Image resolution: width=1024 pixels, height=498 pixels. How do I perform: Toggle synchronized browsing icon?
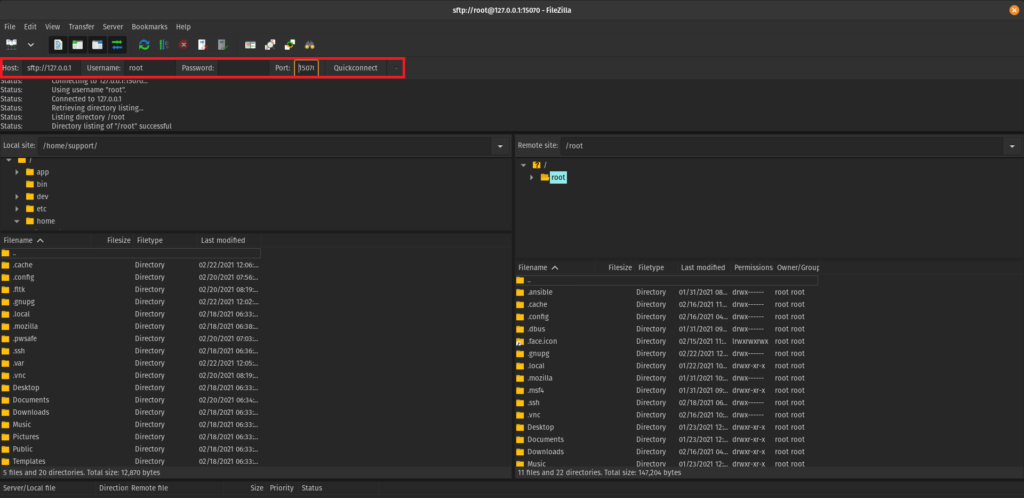pyautogui.click(x=290, y=44)
